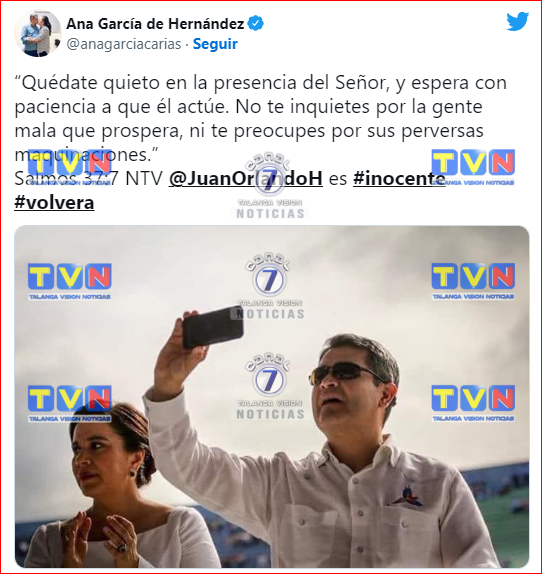Click the blue verified checkmark badge
542x574 pixels.
tap(255, 24)
